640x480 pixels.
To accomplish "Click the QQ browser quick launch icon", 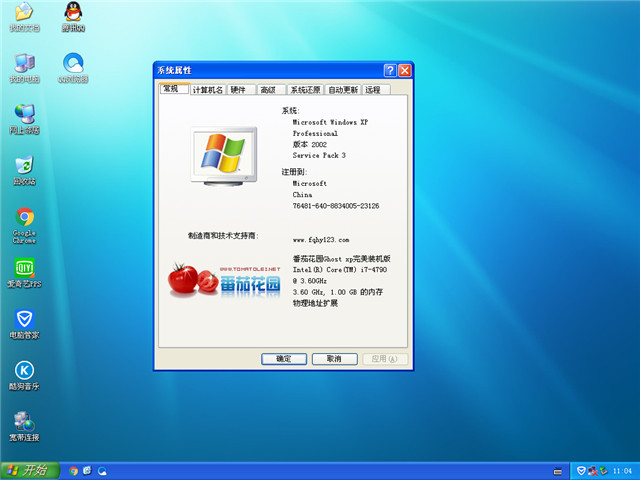I will click(102, 471).
